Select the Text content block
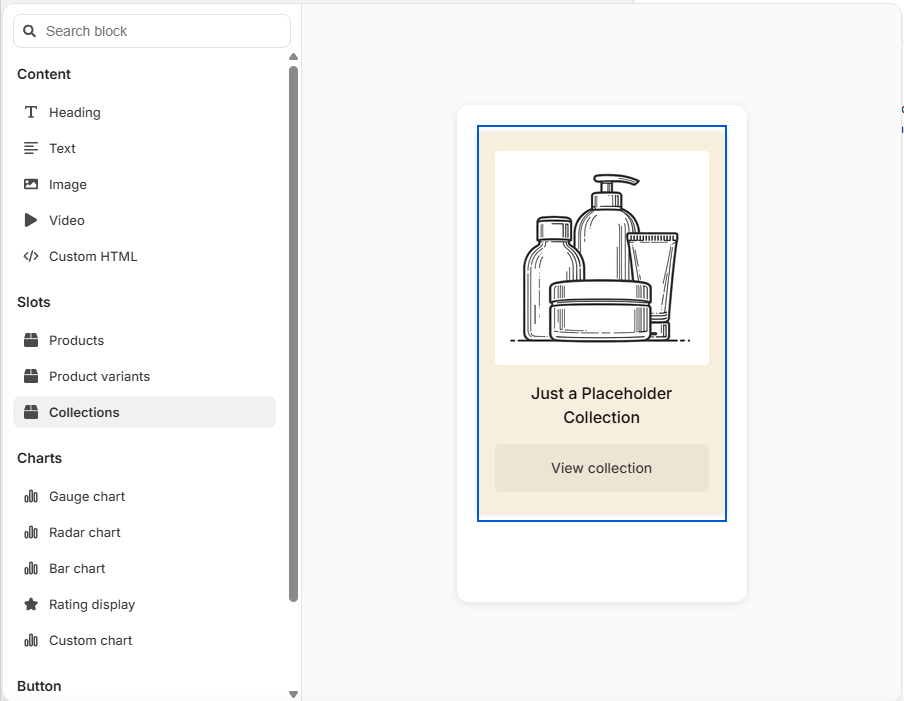 [x=63, y=148]
